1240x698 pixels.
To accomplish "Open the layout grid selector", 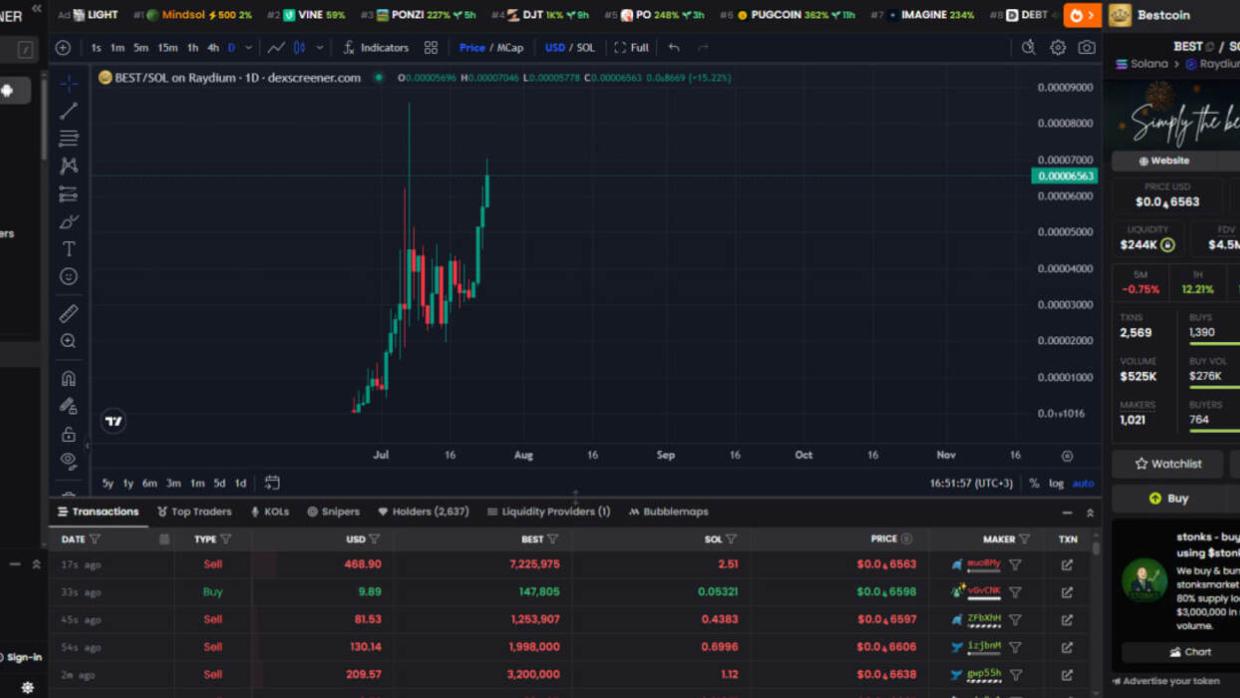I will pyautogui.click(x=431, y=47).
